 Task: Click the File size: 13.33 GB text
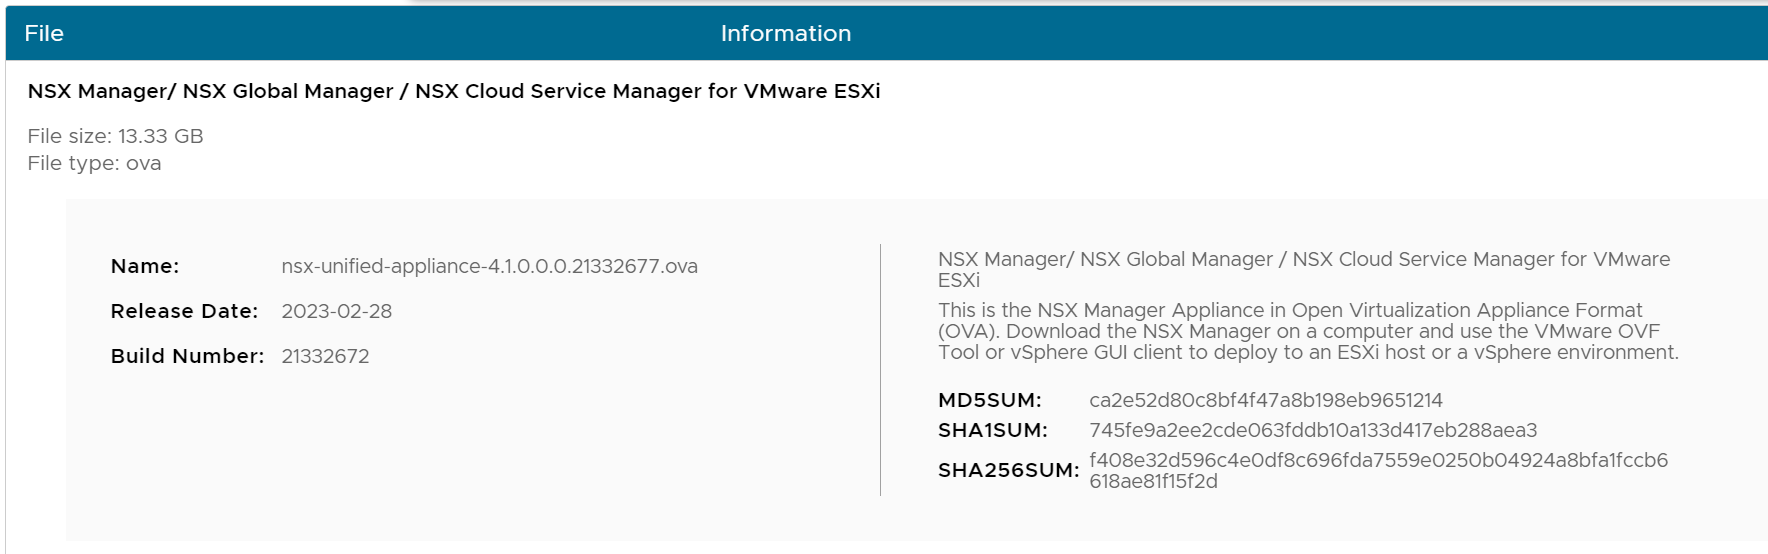pyautogui.click(x=115, y=136)
